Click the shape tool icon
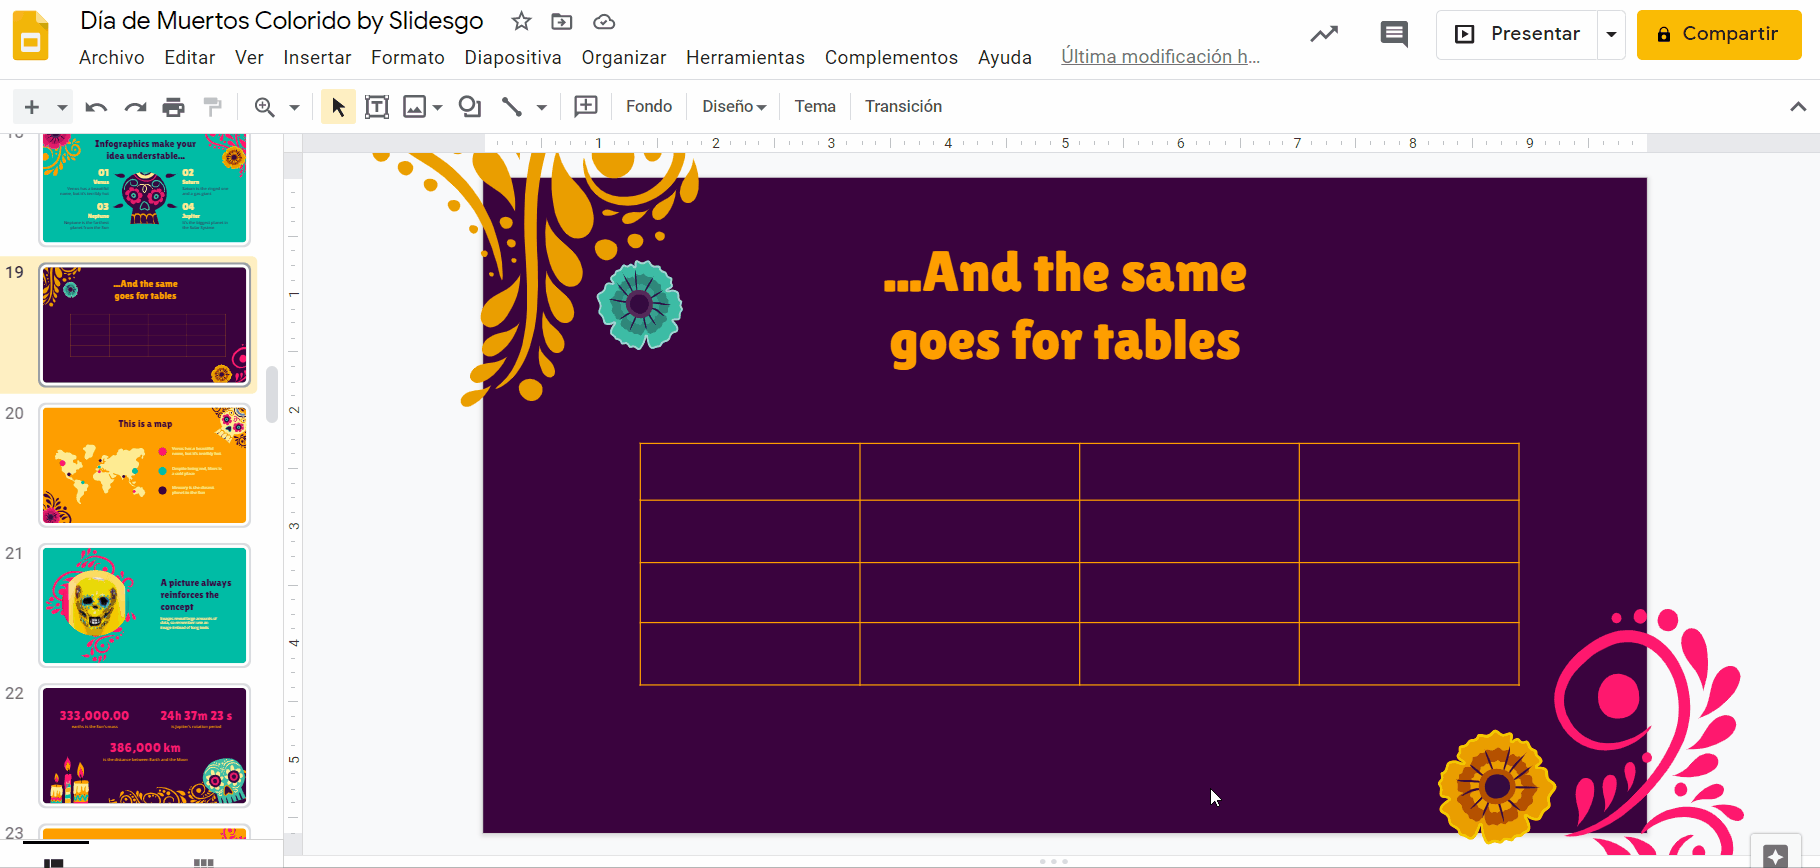This screenshot has height=868, width=1820. pyautogui.click(x=469, y=107)
